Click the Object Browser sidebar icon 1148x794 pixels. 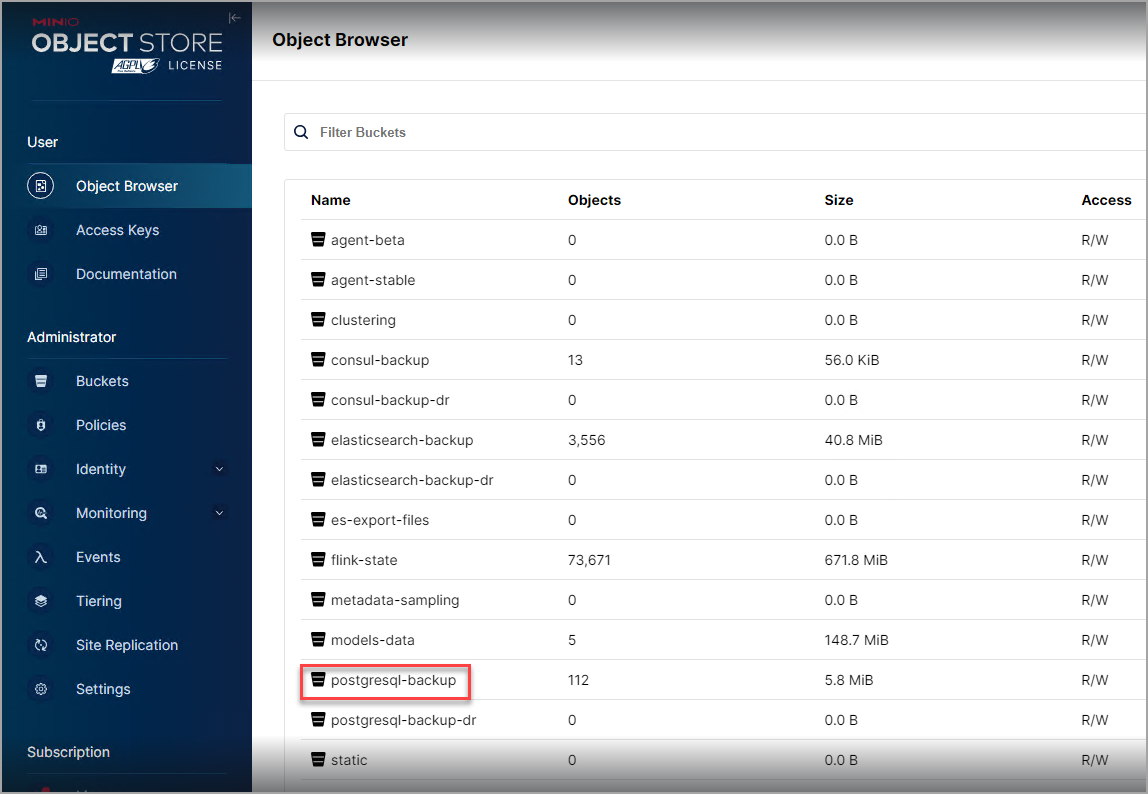click(x=41, y=186)
